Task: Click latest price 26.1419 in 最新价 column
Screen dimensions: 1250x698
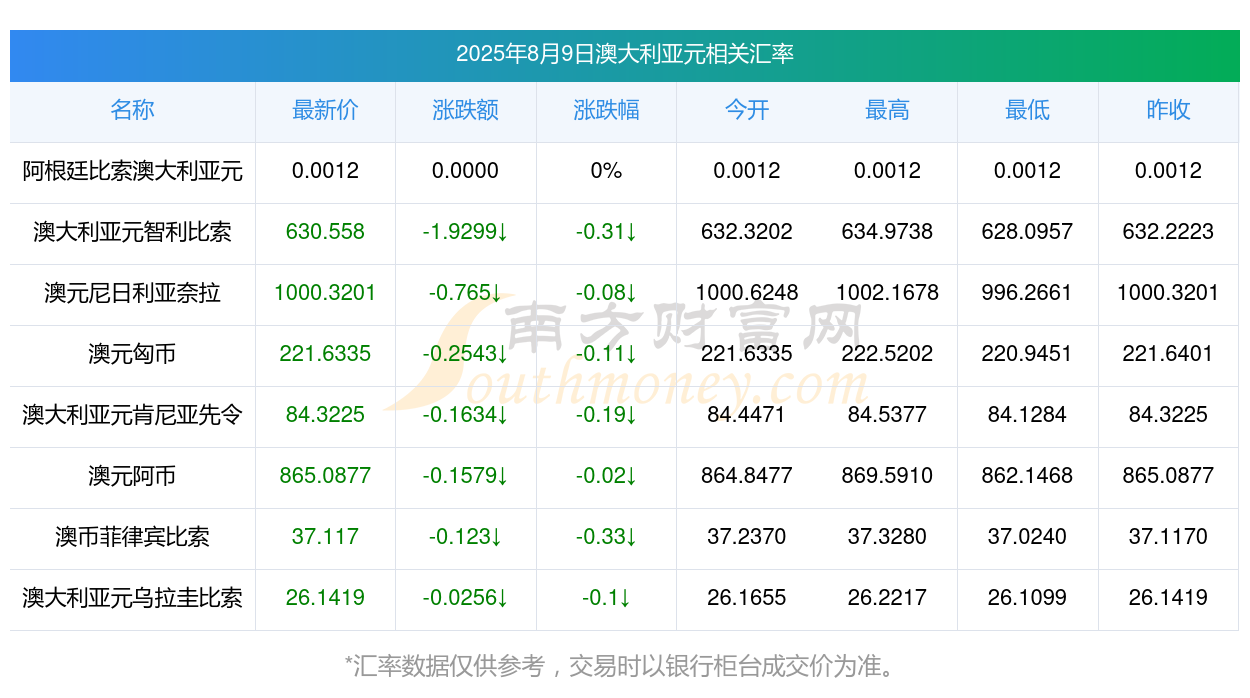Action: (x=325, y=598)
